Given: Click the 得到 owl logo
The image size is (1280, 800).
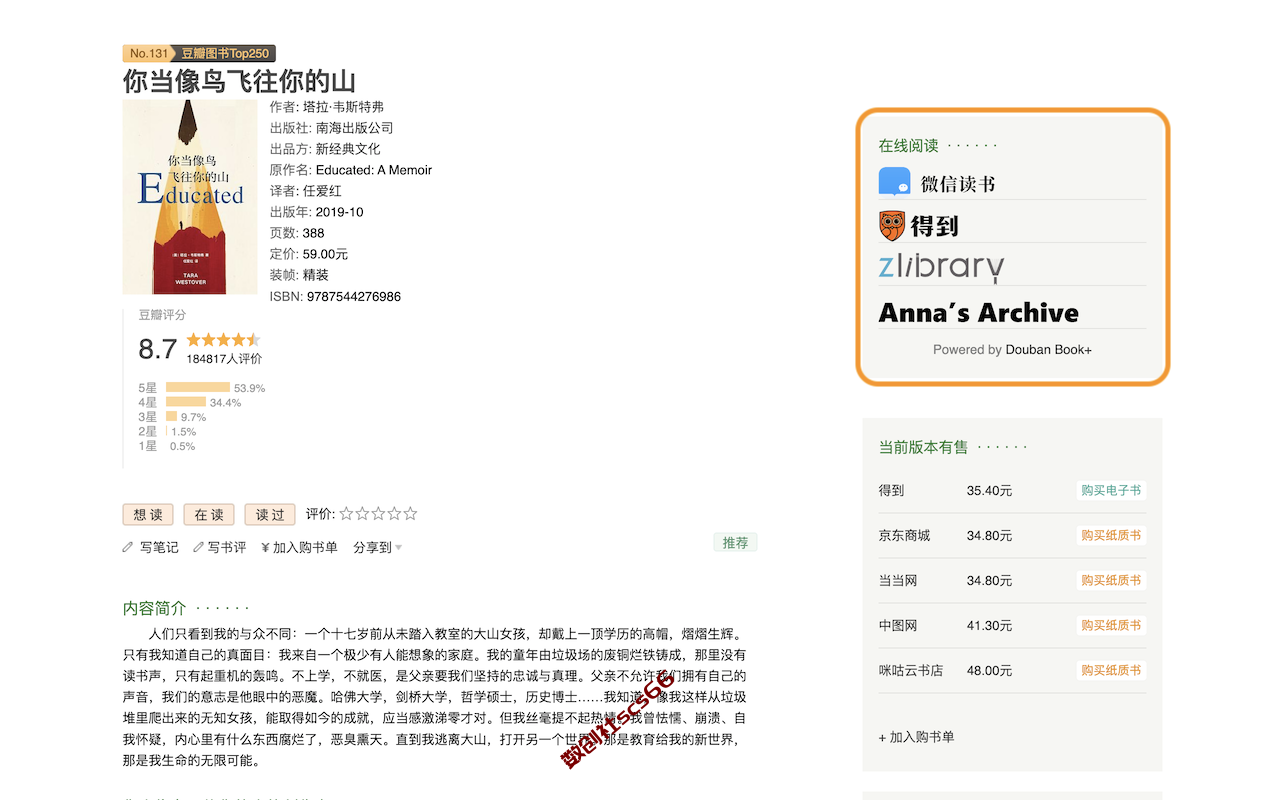Looking at the screenshot, I should click(x=892, y=226).
